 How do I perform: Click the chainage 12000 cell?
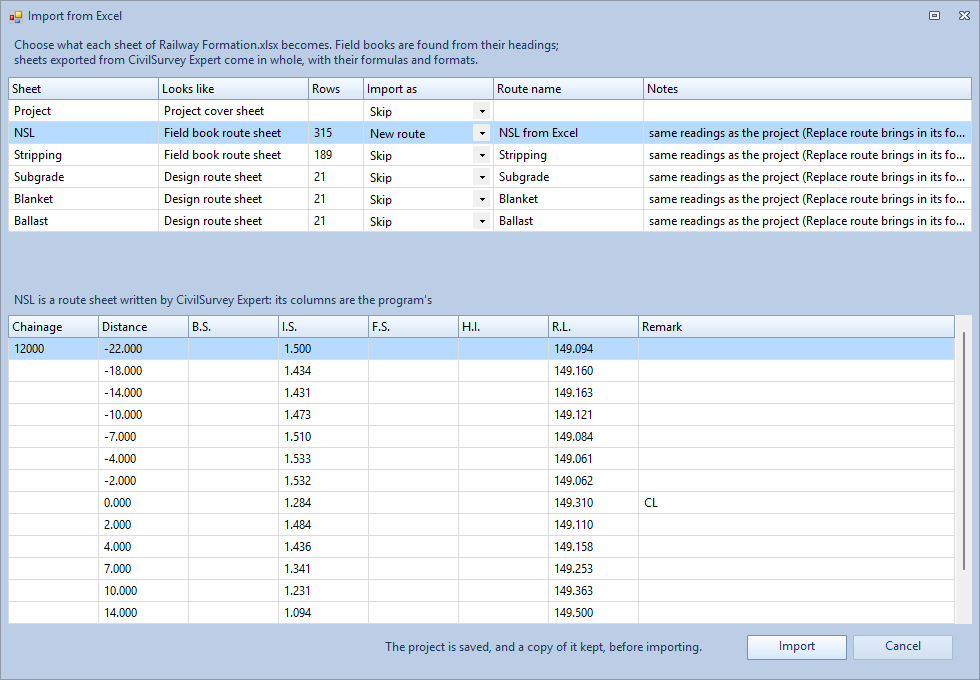[53, 349]
